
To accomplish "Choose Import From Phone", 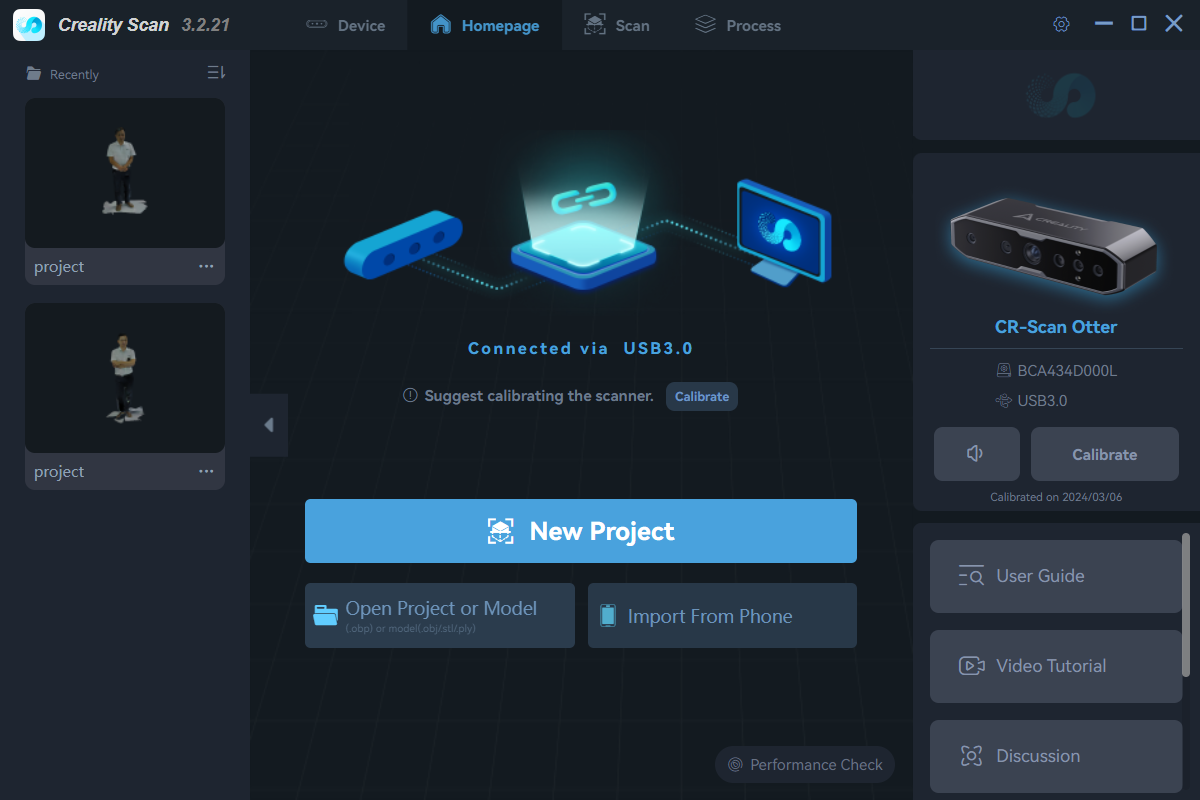I will [x=722, y=615].
